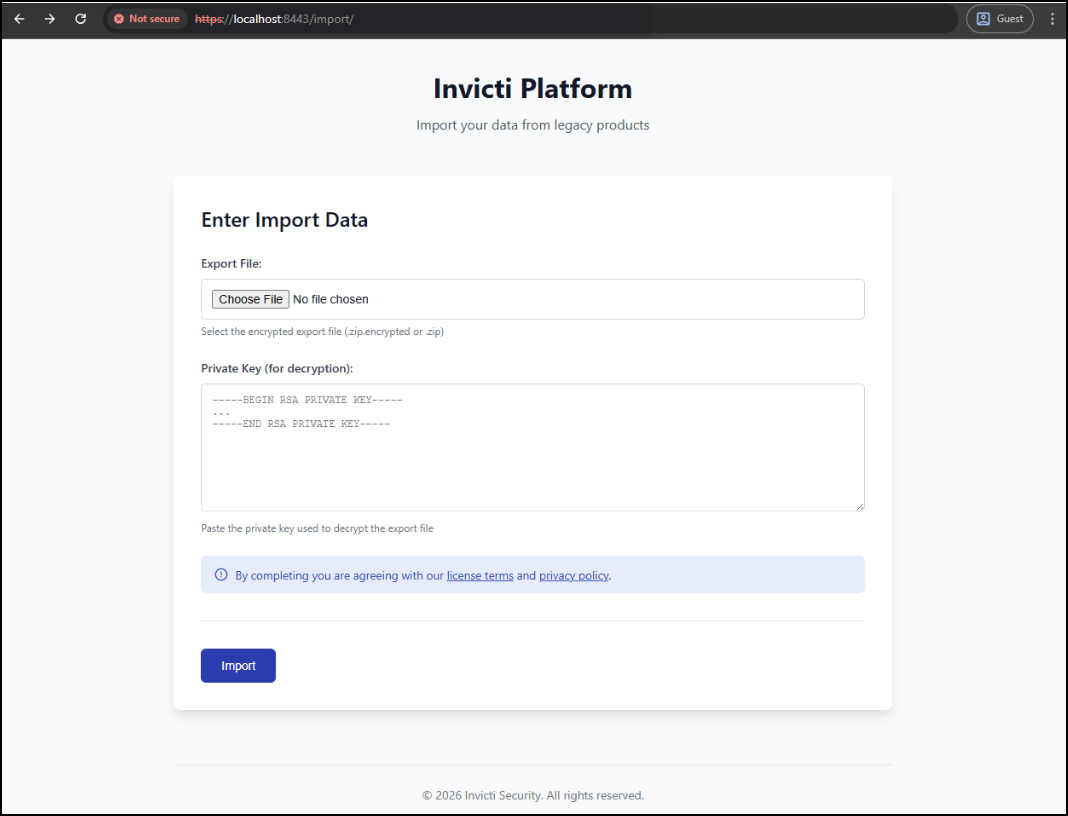Click the crossed-out https lock indicator
The width and height of the screenshot is (1068, 816).
click(x=208, y=18)
